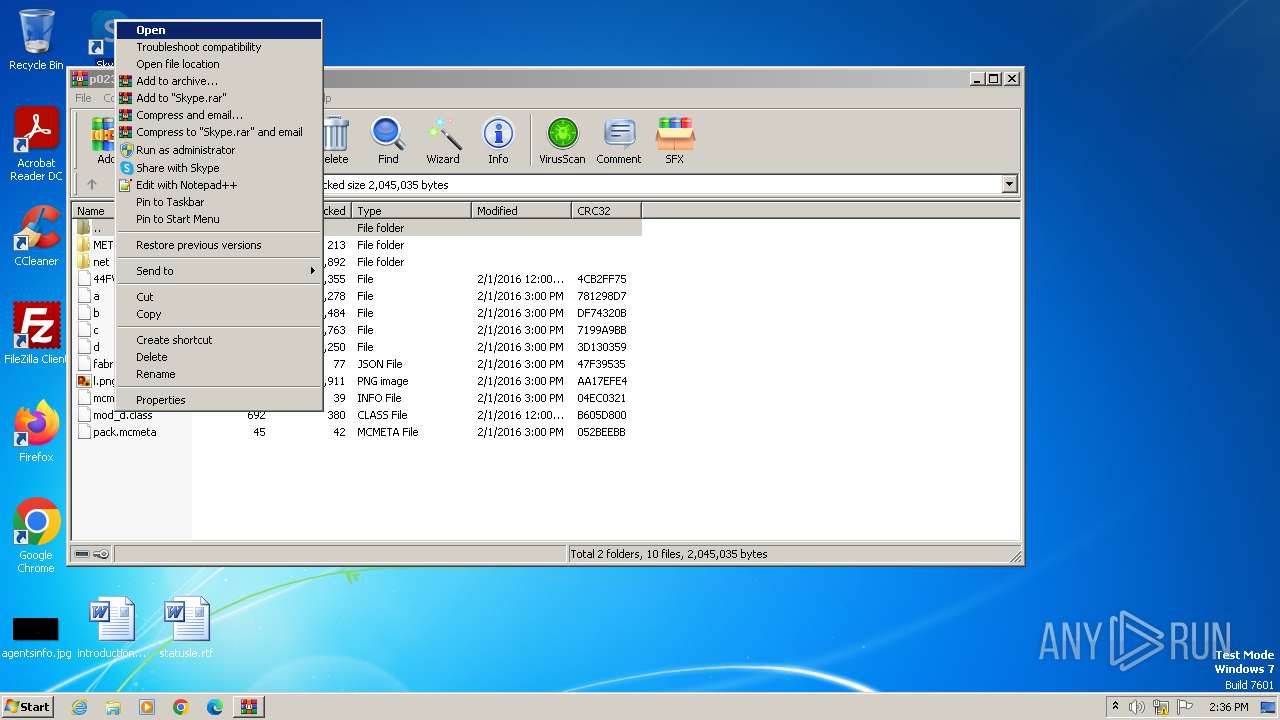The image size is (1280, 720).
Task: Click PNG image type cell
Action: pos(383,381)
